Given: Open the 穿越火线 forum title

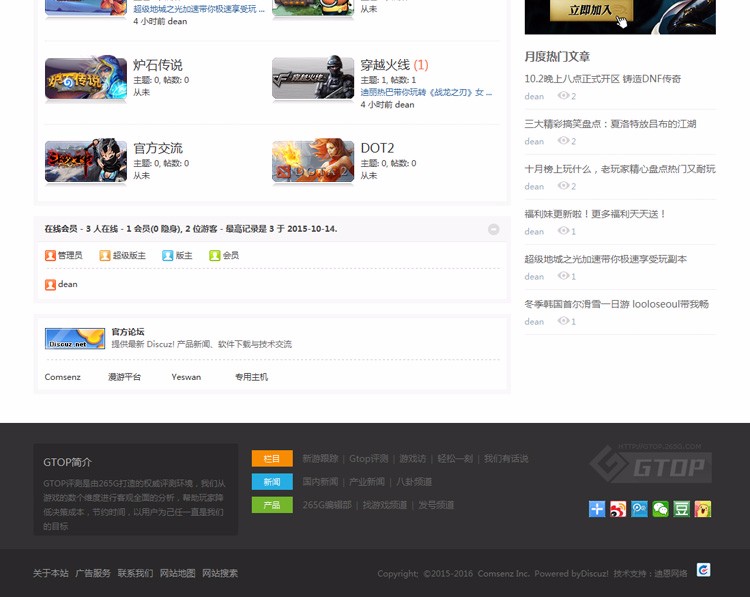Looking at the screenshot, I should pos(385,65).
